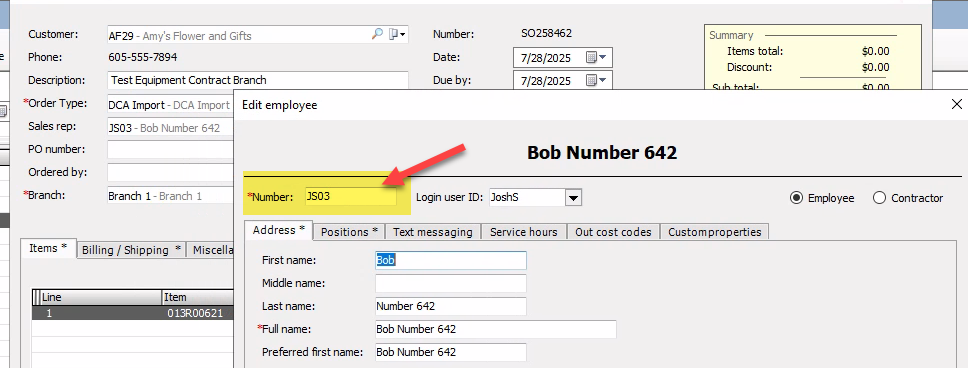968x368 pixels.
Task: Click the Middle name field
Action: pos(451,283)
